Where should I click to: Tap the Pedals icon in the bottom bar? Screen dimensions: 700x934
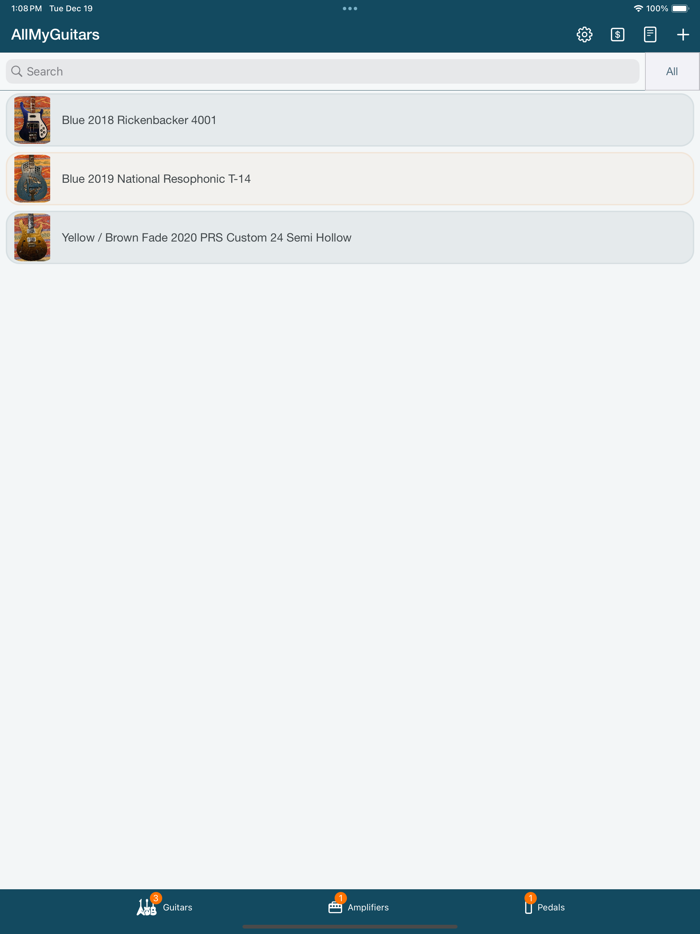pyautogui.click(x=528, y=907)
